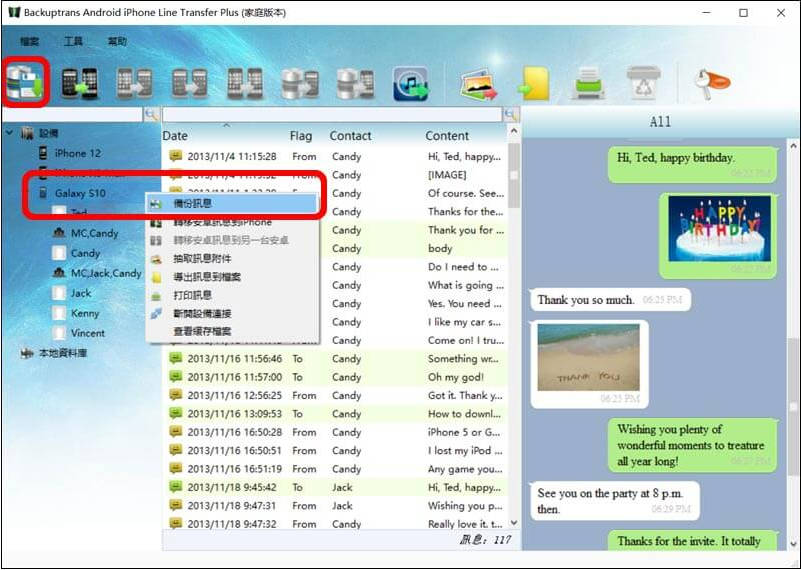Select row dated 2013/11/18 9:47:31
801x570 pixels.
pyautogui.click(x=335, y=506)
